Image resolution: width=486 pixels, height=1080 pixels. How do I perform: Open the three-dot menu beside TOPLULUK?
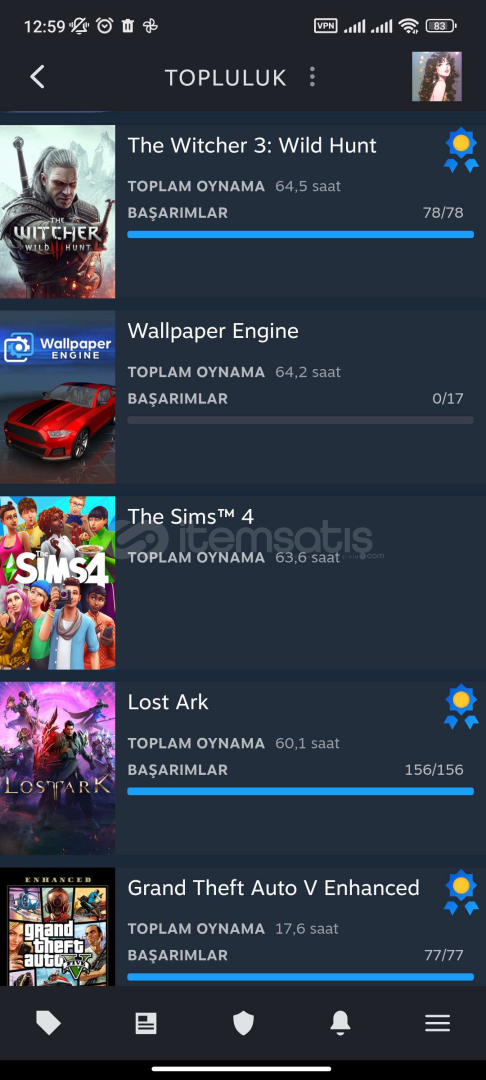pyautogui.click(x=312, y=76)
